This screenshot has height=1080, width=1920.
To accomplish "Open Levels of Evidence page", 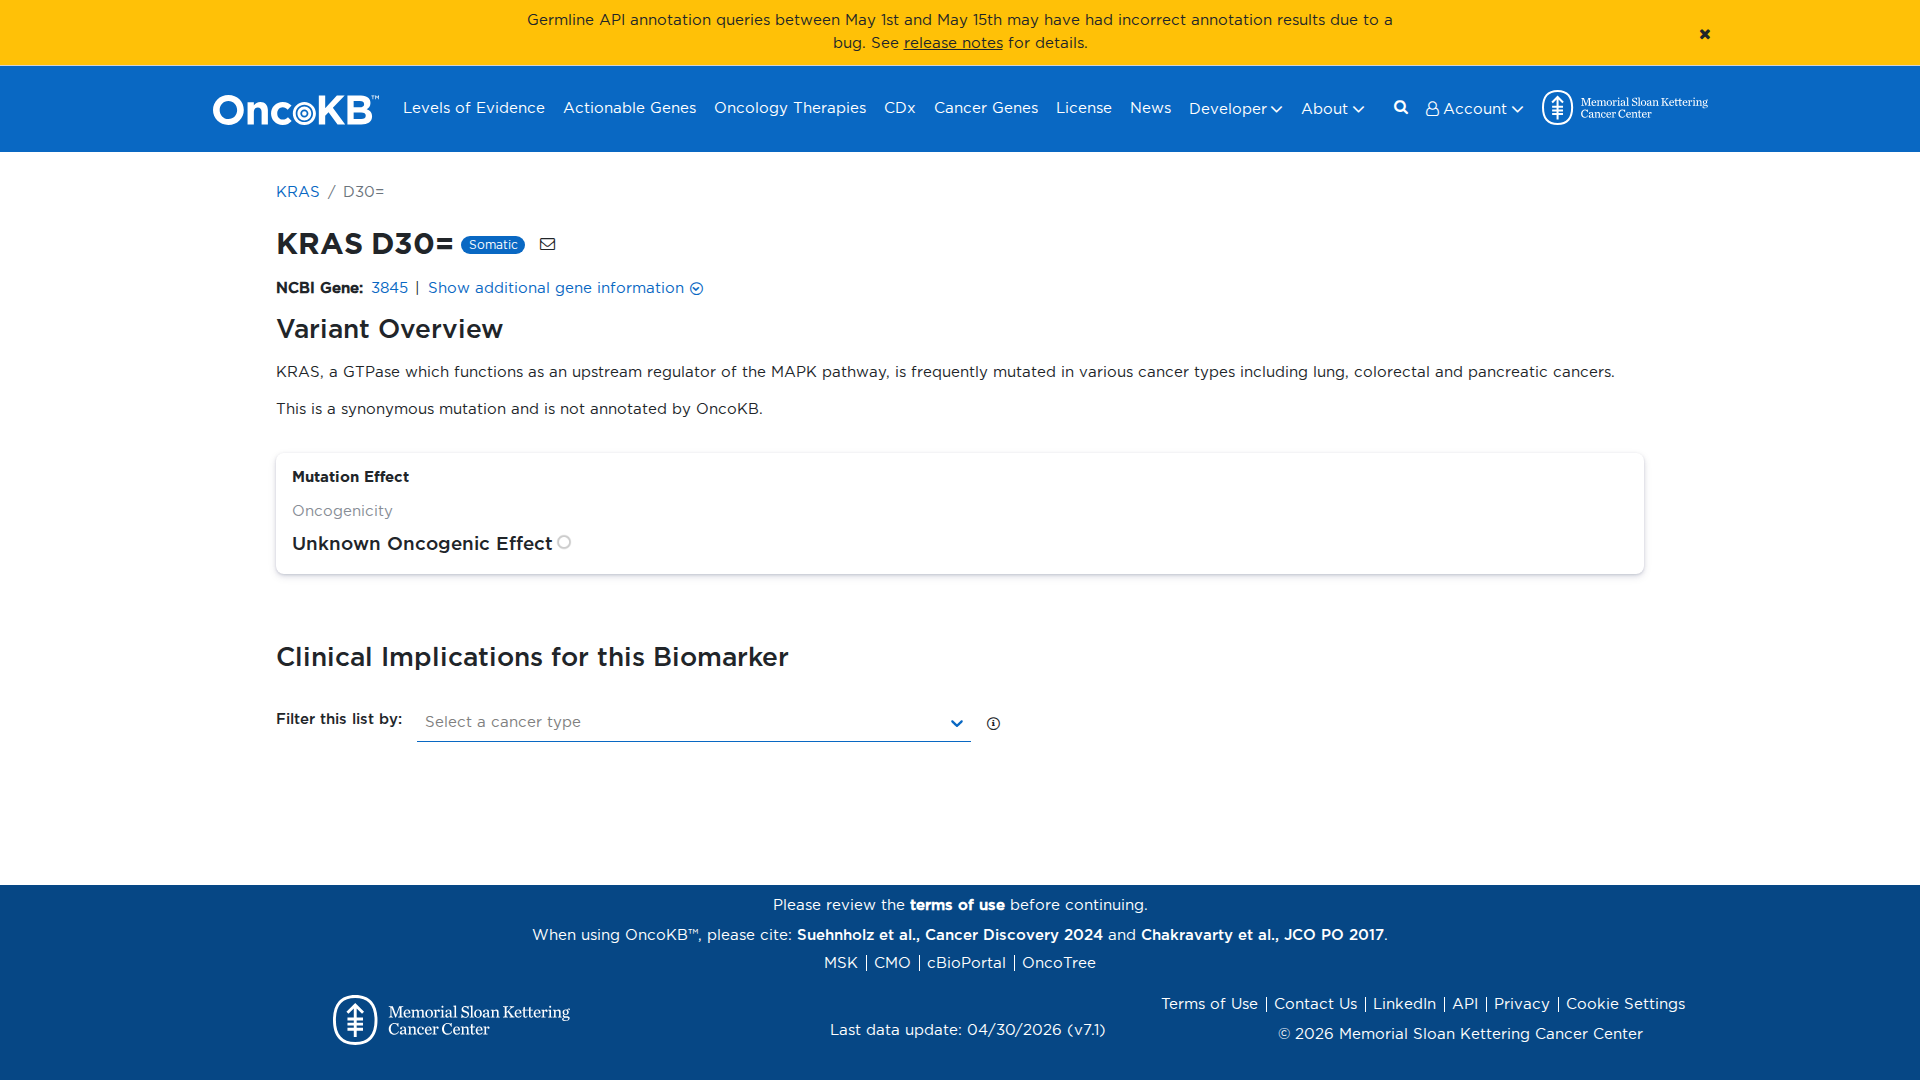I will (474, 108).
